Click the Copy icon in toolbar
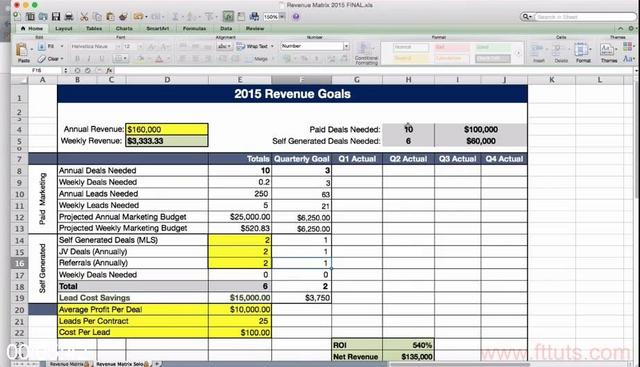Screen dimensions: 640x367 tap(98, 17)
